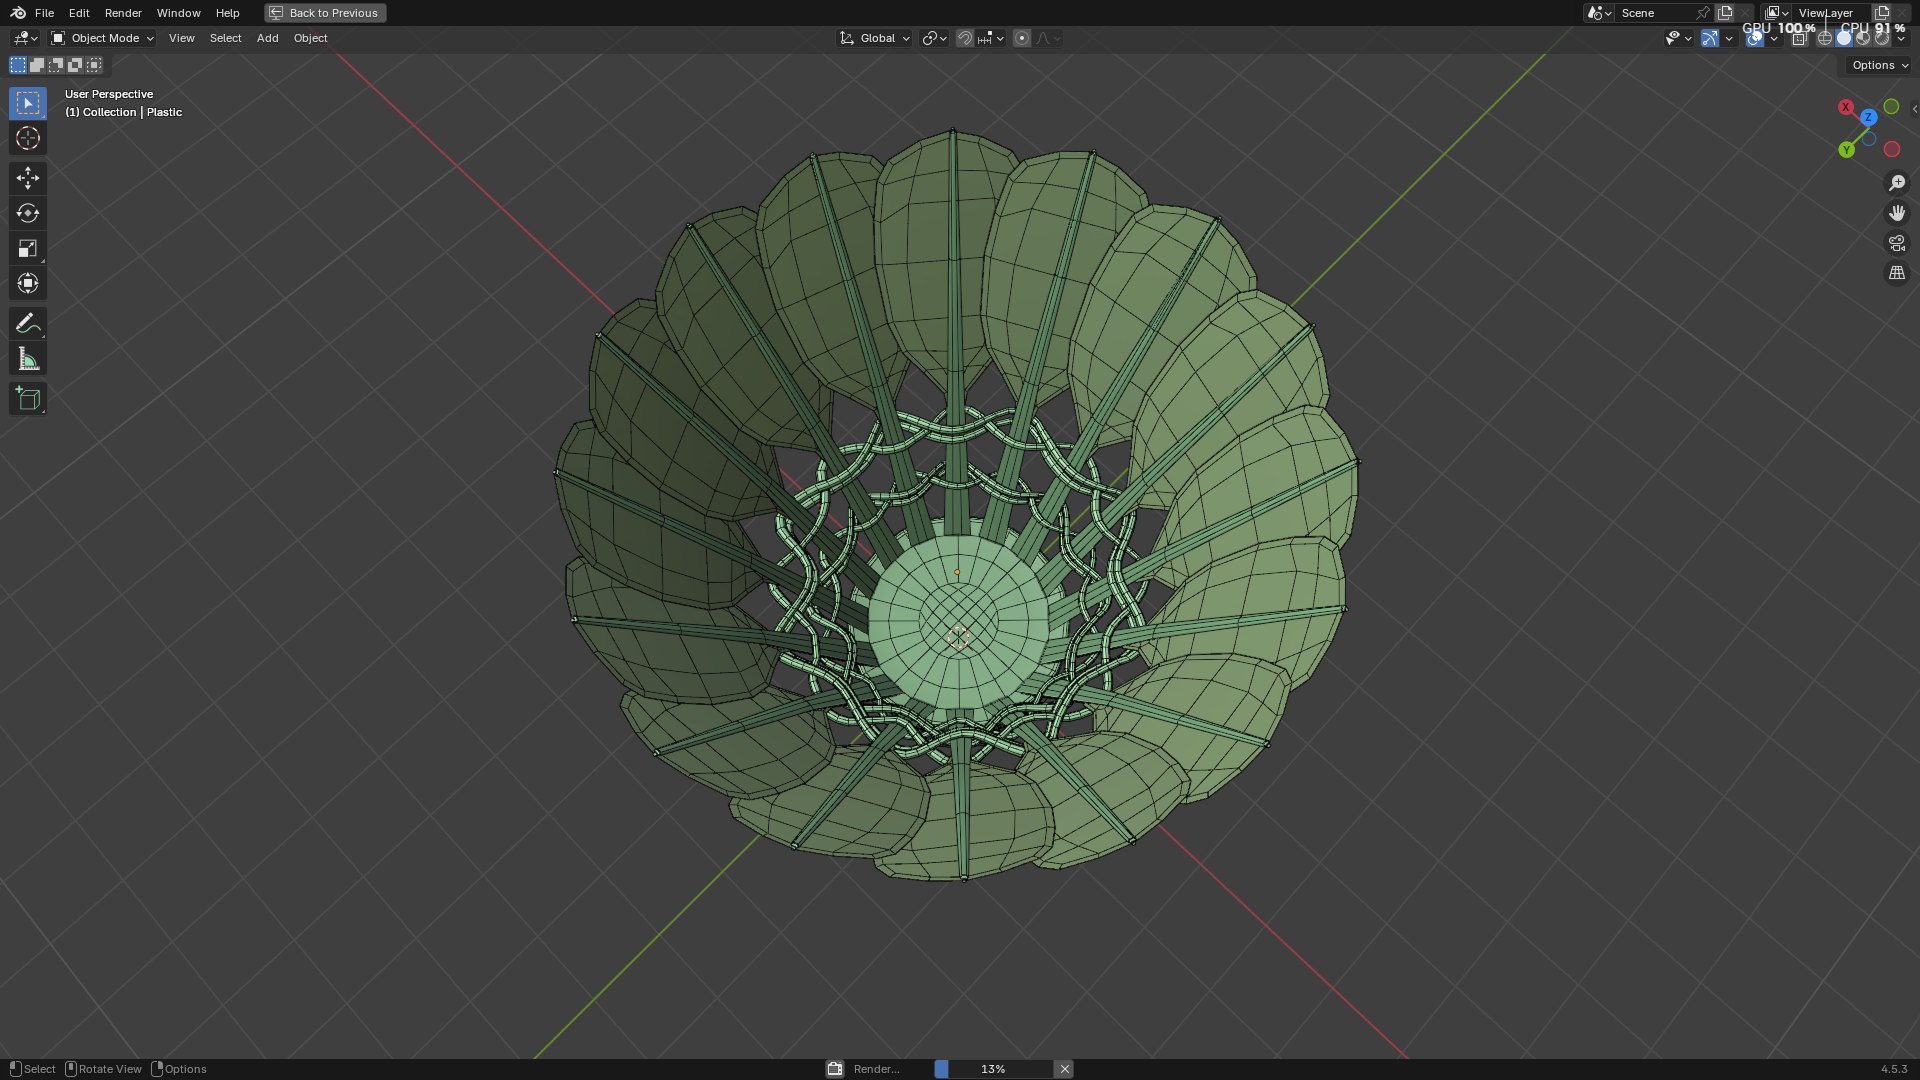Click the Blender logo menu icon
This screenshot has height=1080, width=1920.
pos(18,13)
